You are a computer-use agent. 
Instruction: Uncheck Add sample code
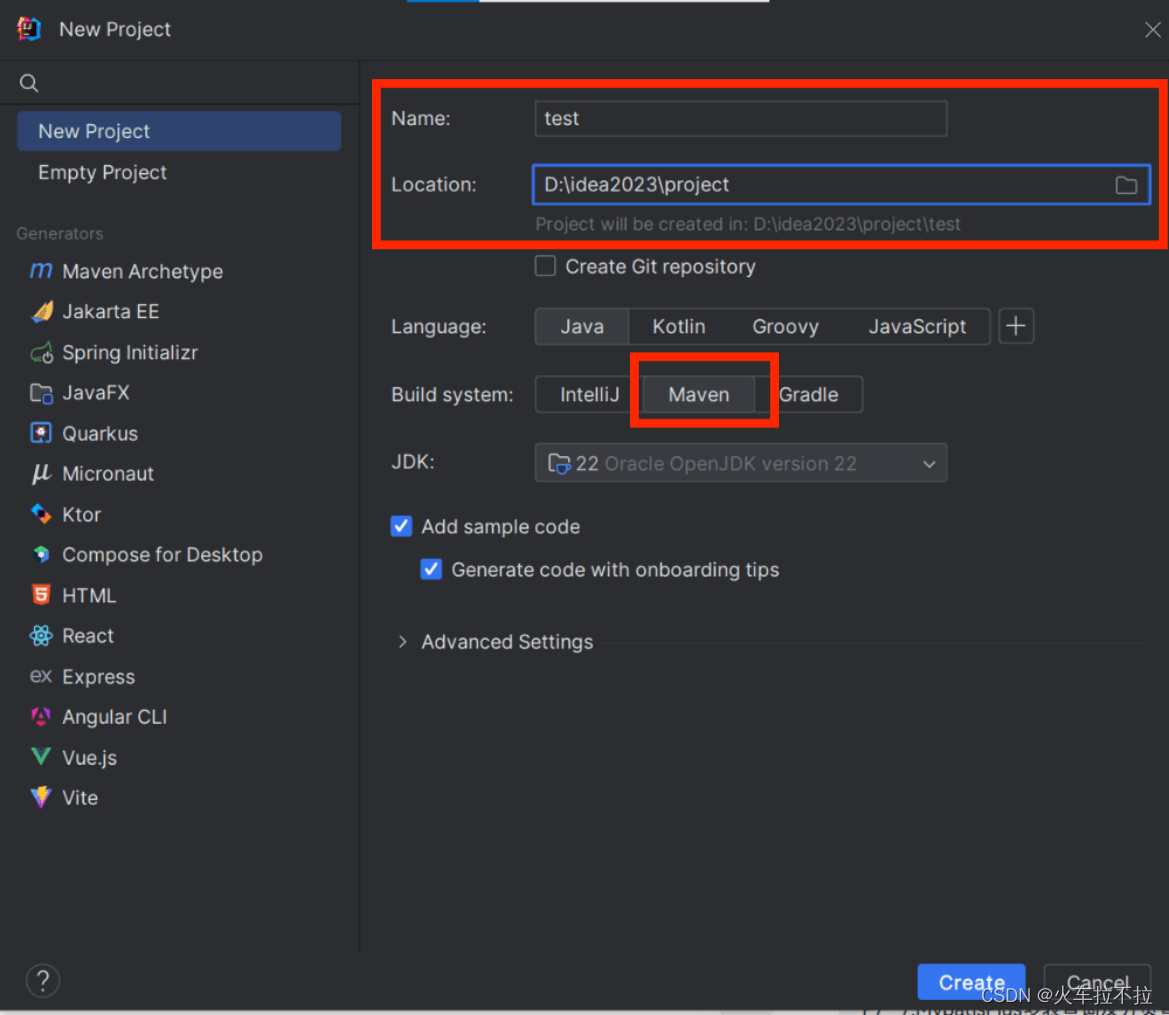[x=401, y=526]
